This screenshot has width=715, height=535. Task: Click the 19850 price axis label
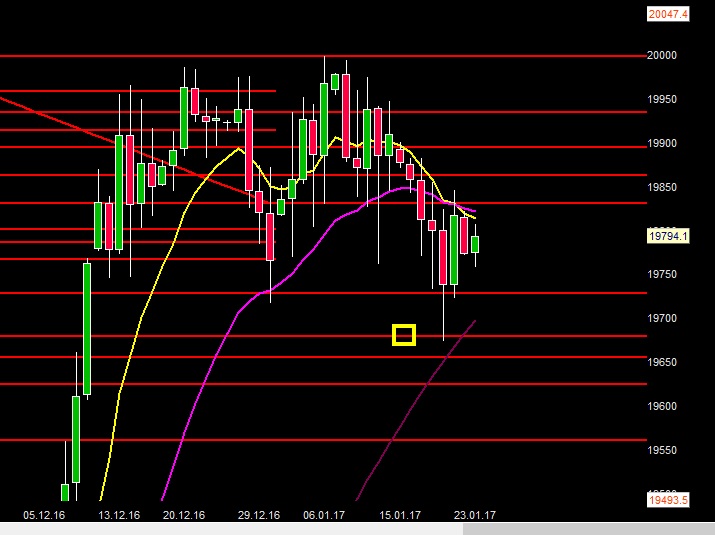[x=662, y=187]
